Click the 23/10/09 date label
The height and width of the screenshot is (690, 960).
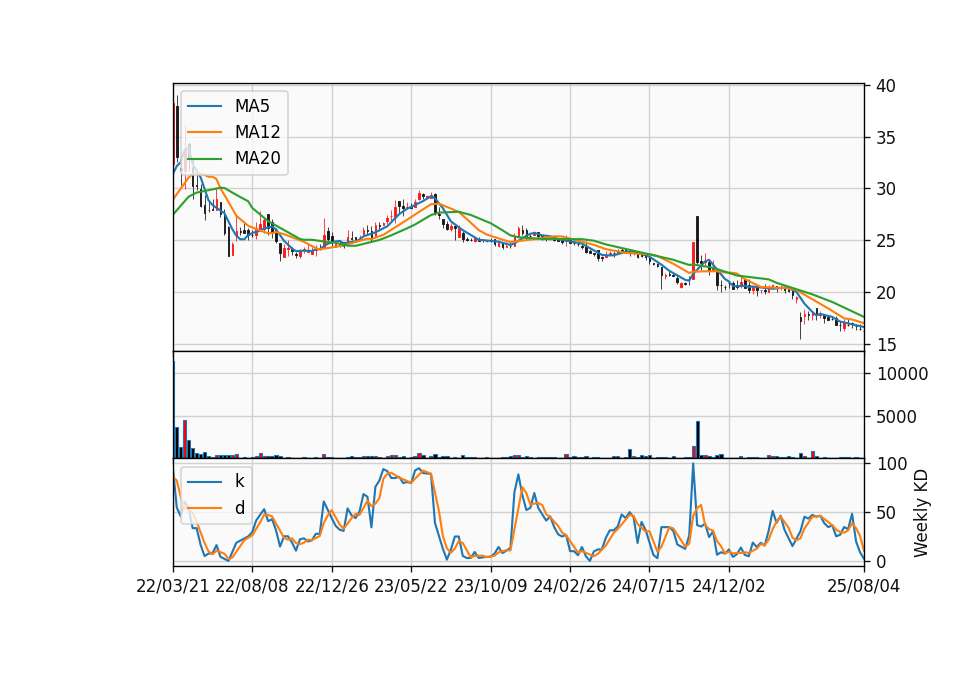[x=490, y=587]
